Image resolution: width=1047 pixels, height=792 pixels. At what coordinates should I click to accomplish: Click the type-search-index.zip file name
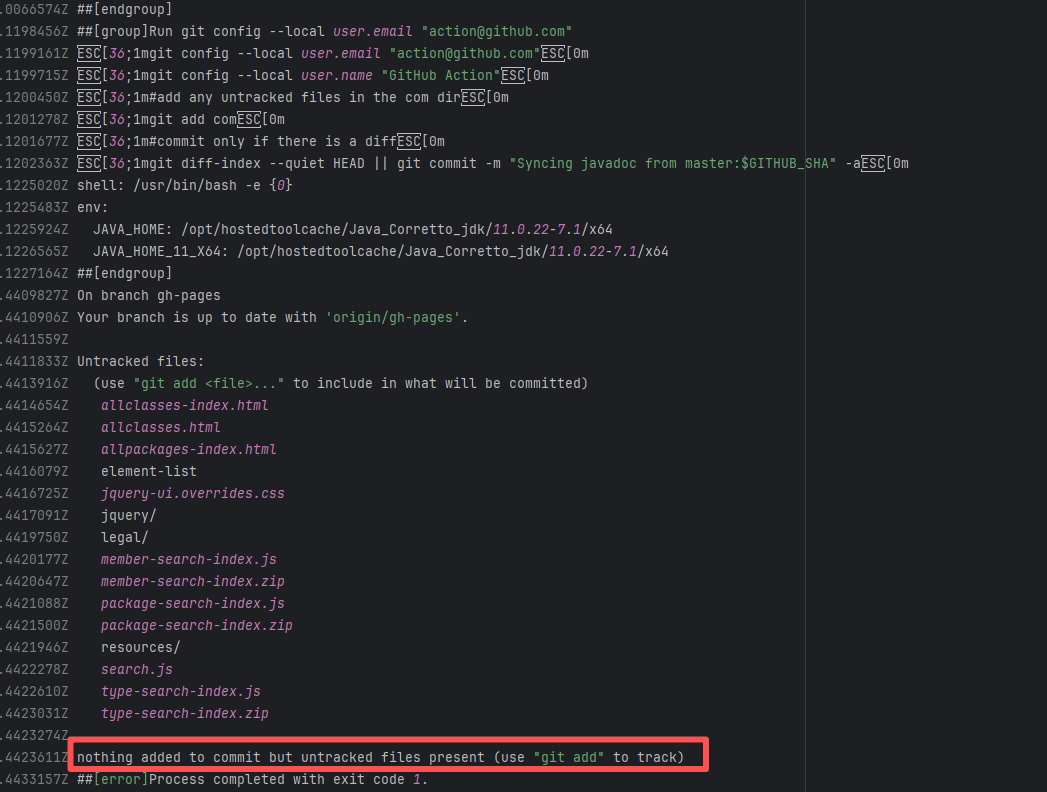[x=184, y=714]
